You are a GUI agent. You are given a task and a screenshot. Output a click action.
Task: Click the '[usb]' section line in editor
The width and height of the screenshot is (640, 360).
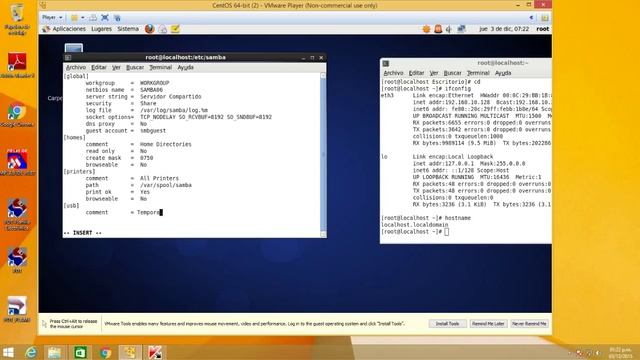[x=71, y=205]
